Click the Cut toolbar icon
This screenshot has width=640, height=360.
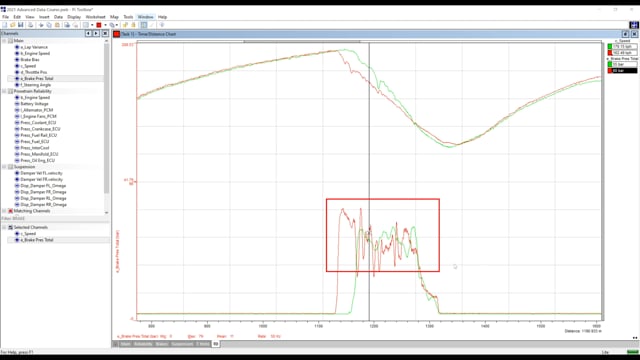coord(41,25)
